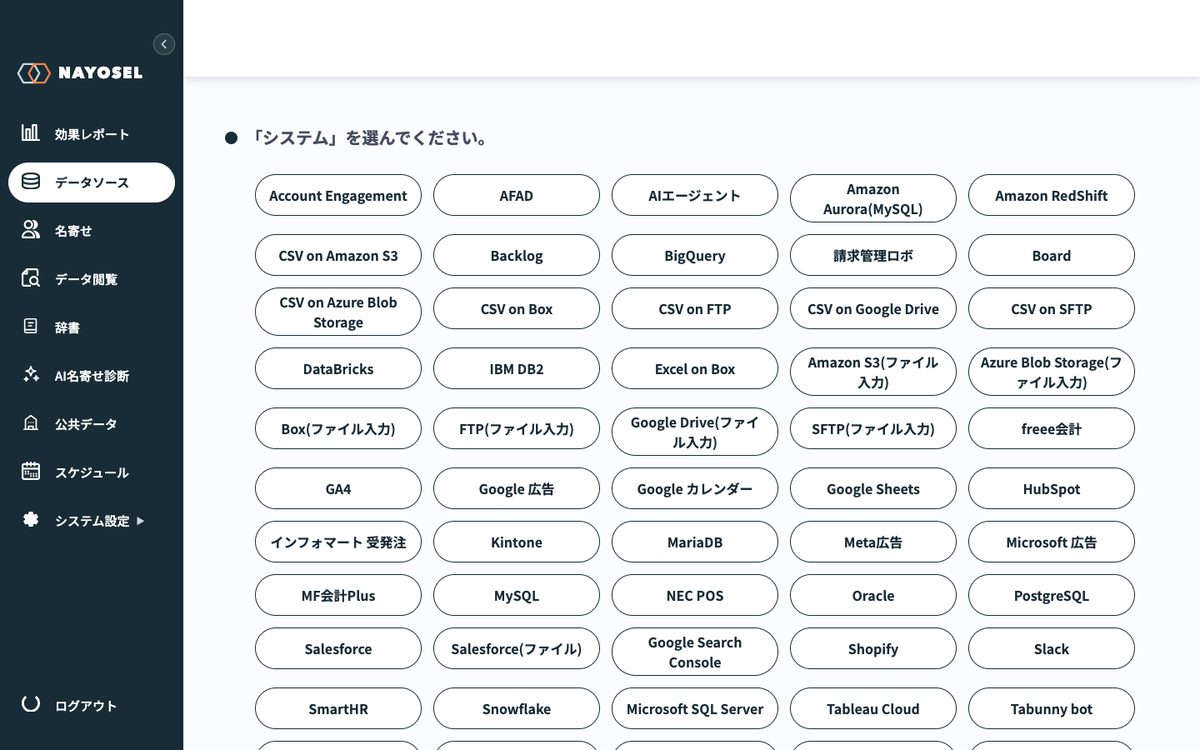Choose the DataBricks system

click(338, 369)
